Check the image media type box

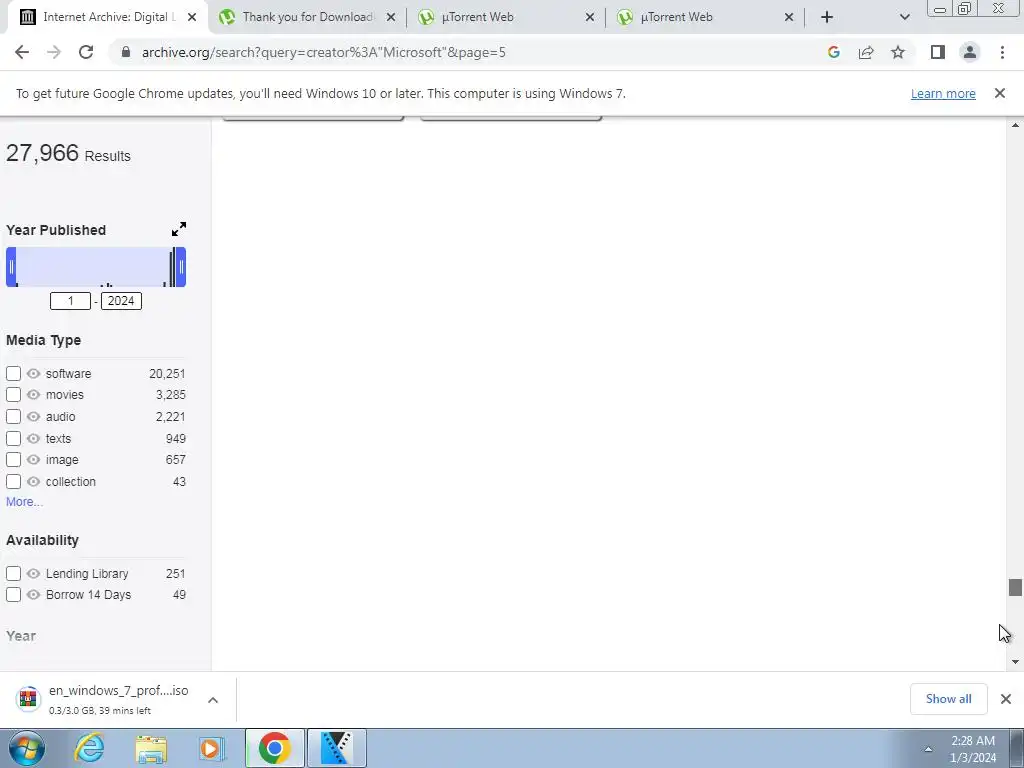[13, 460]
